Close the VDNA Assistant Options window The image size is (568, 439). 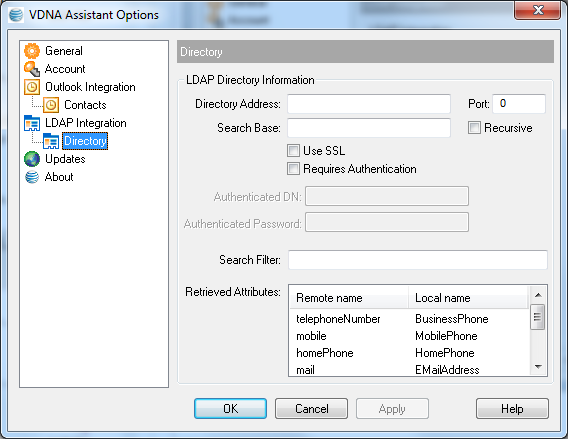click(x=538, y=10)
